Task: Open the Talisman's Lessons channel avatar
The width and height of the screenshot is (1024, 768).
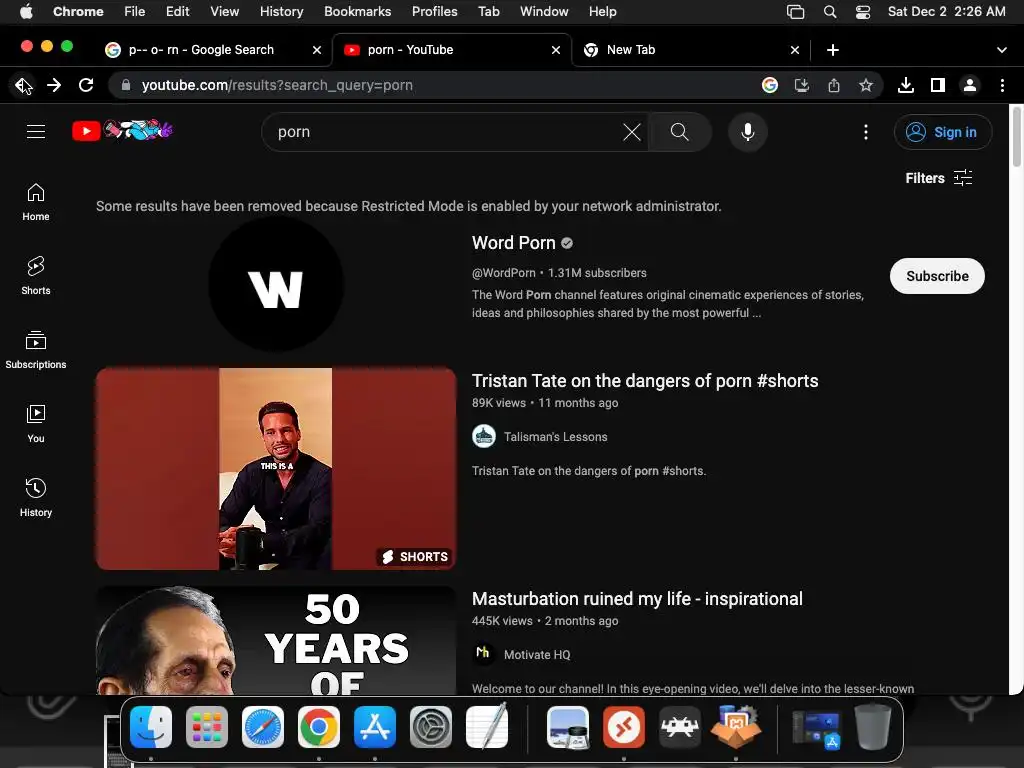Action: click(x=484, y=436)
